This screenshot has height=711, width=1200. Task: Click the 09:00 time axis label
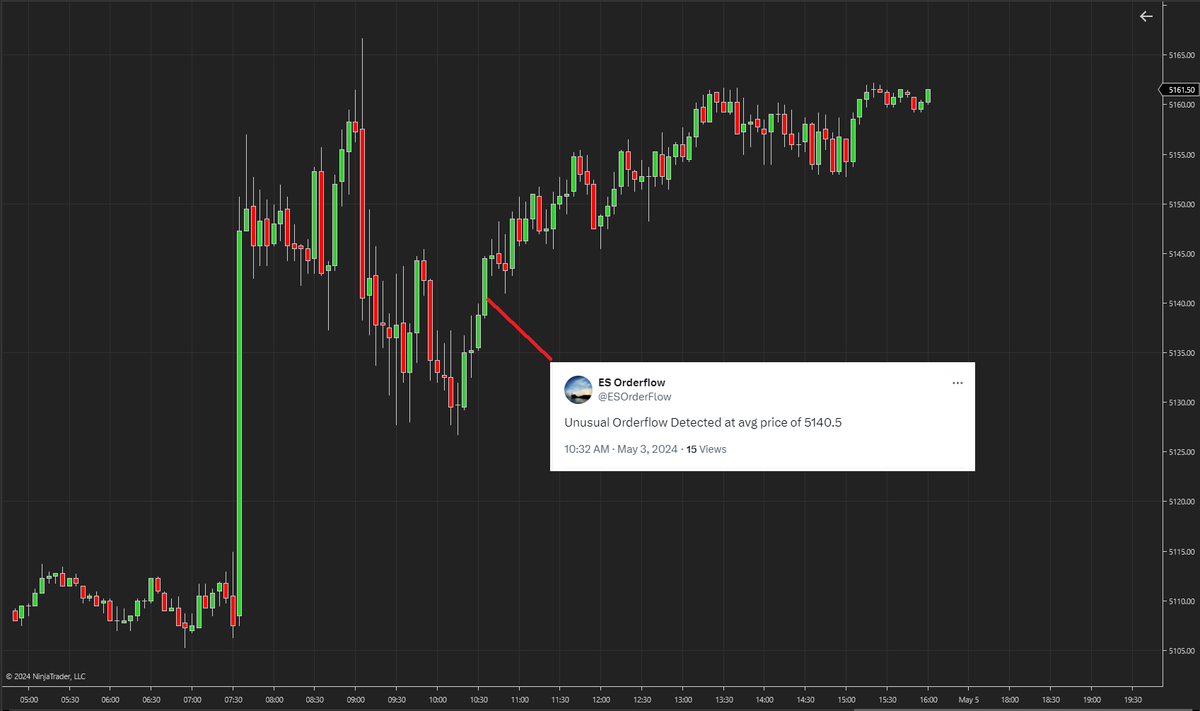355,700
